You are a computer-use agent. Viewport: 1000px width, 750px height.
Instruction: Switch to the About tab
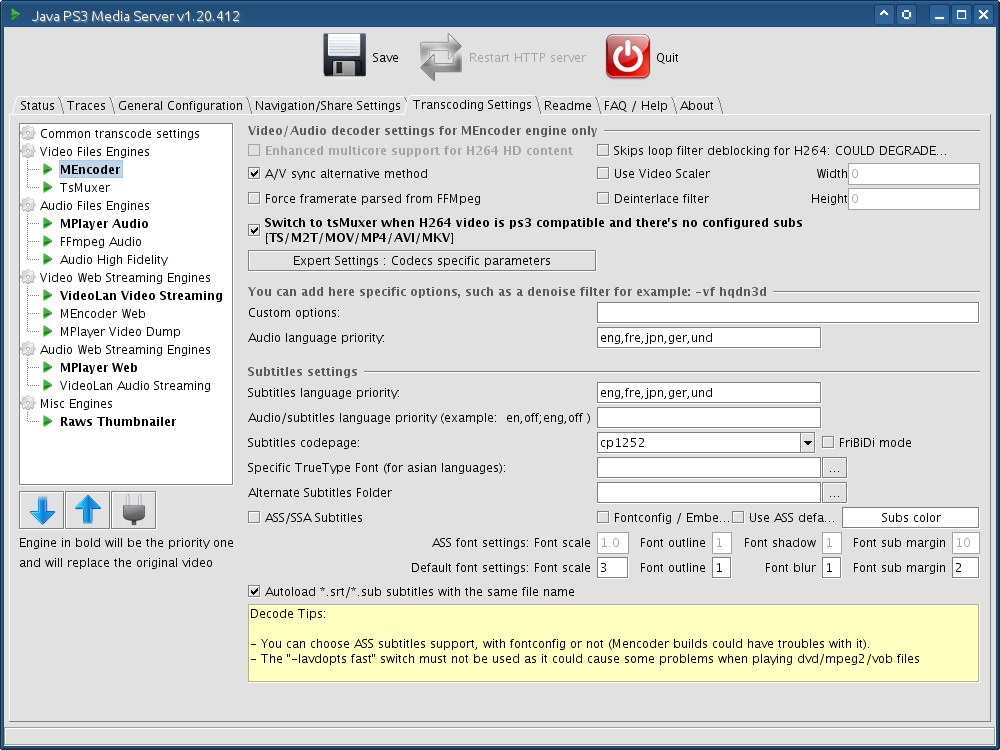[696, 106]
